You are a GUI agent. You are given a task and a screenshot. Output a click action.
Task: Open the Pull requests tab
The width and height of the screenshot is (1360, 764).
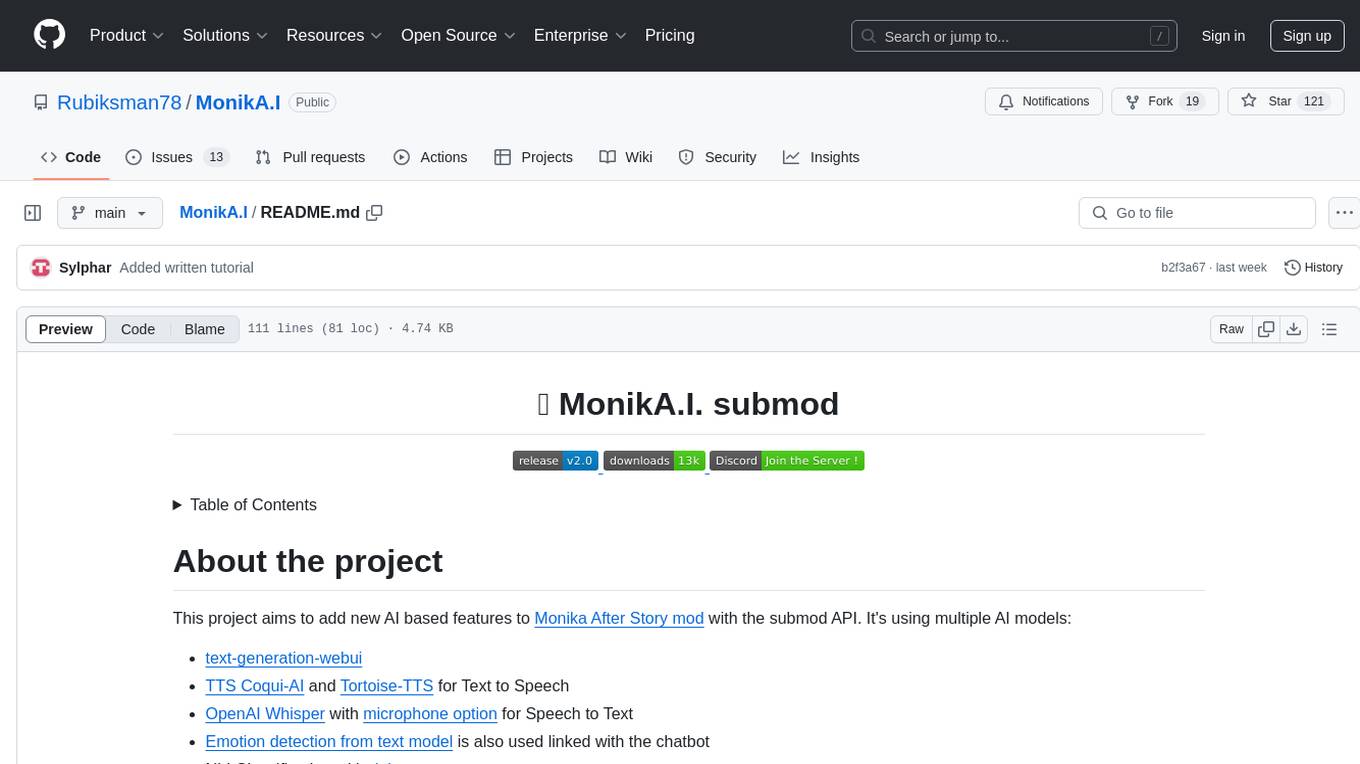click(x=310, y=157)
